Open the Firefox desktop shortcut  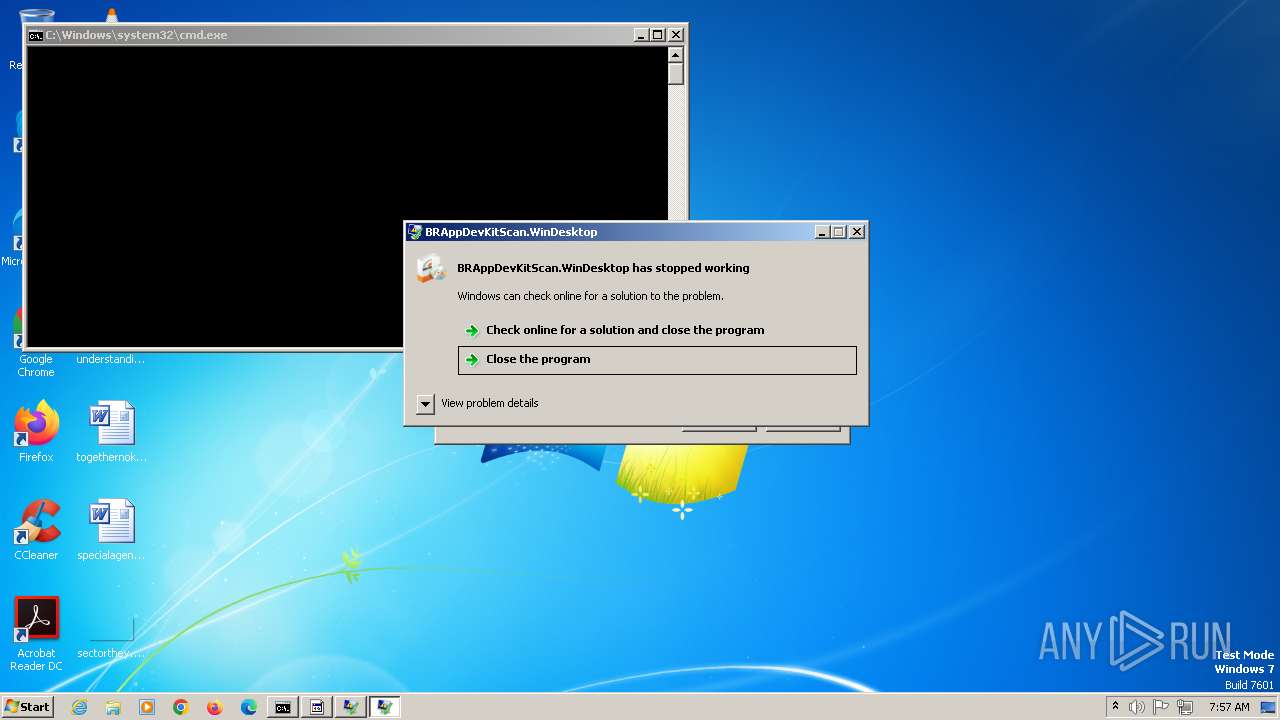click(x=36, y=432)
